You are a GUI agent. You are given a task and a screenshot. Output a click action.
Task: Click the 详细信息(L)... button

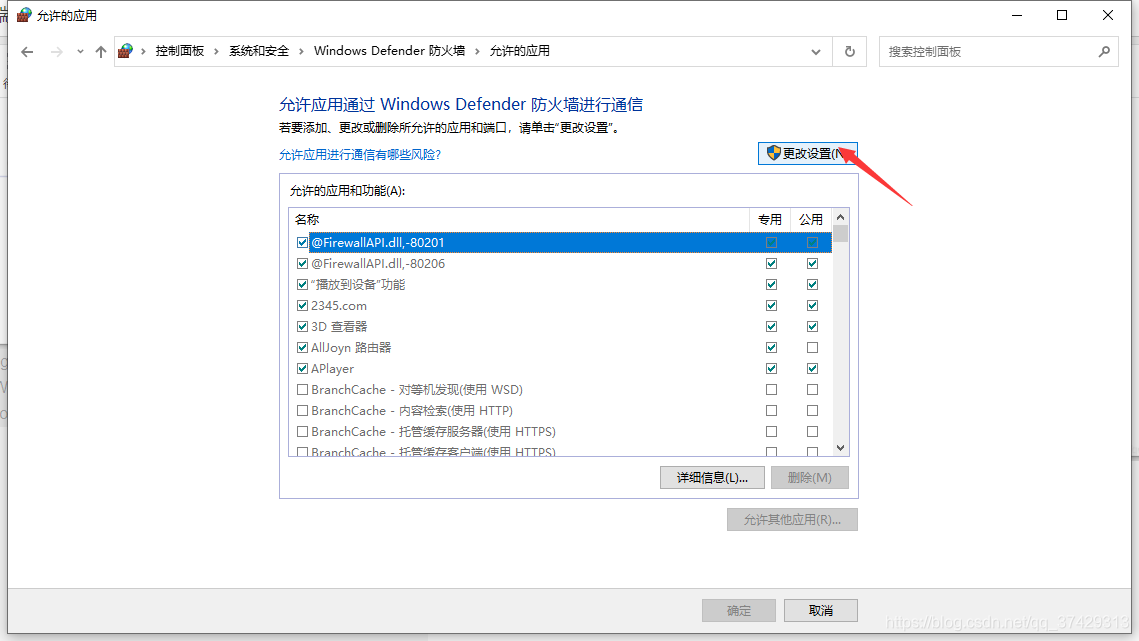[712, 477]
